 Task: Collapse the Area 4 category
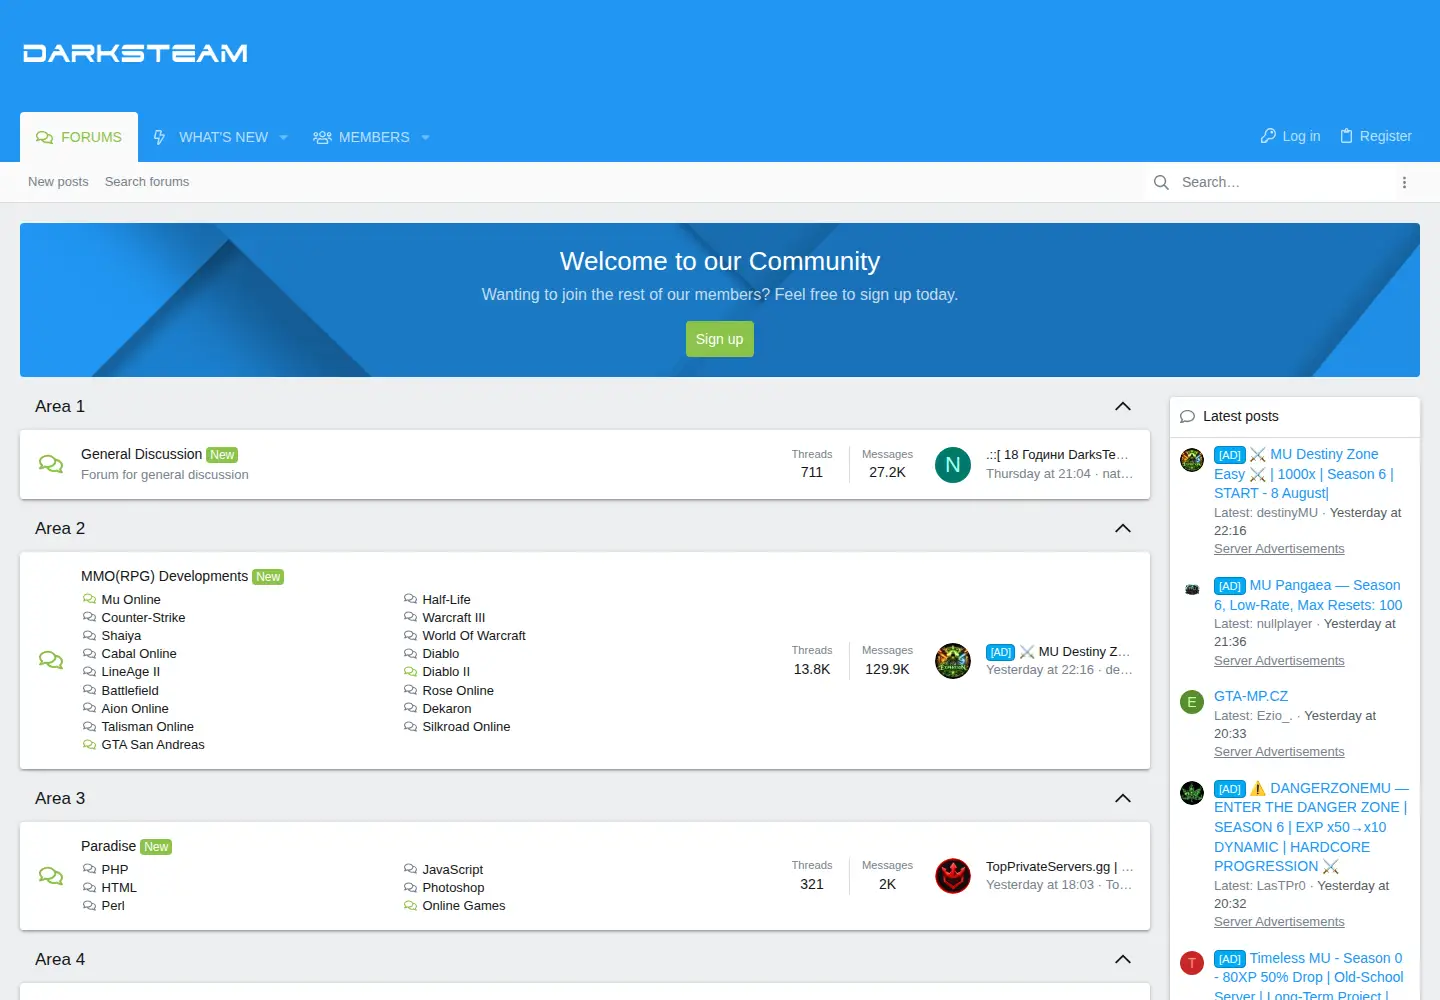[1123, 959]
